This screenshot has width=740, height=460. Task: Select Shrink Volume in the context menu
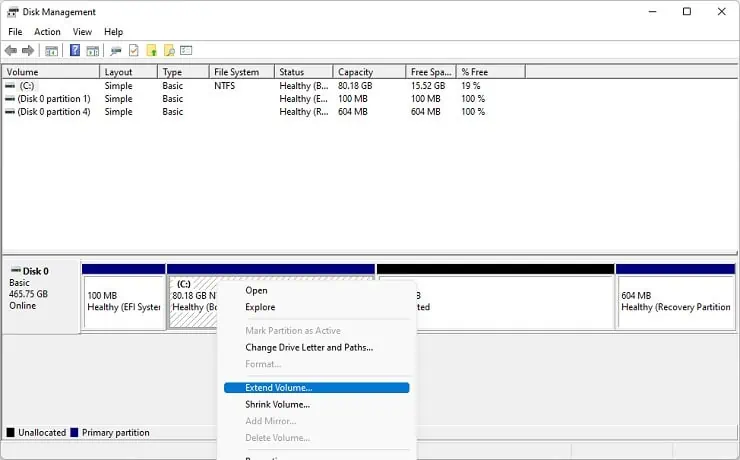[x=277, y=404]
